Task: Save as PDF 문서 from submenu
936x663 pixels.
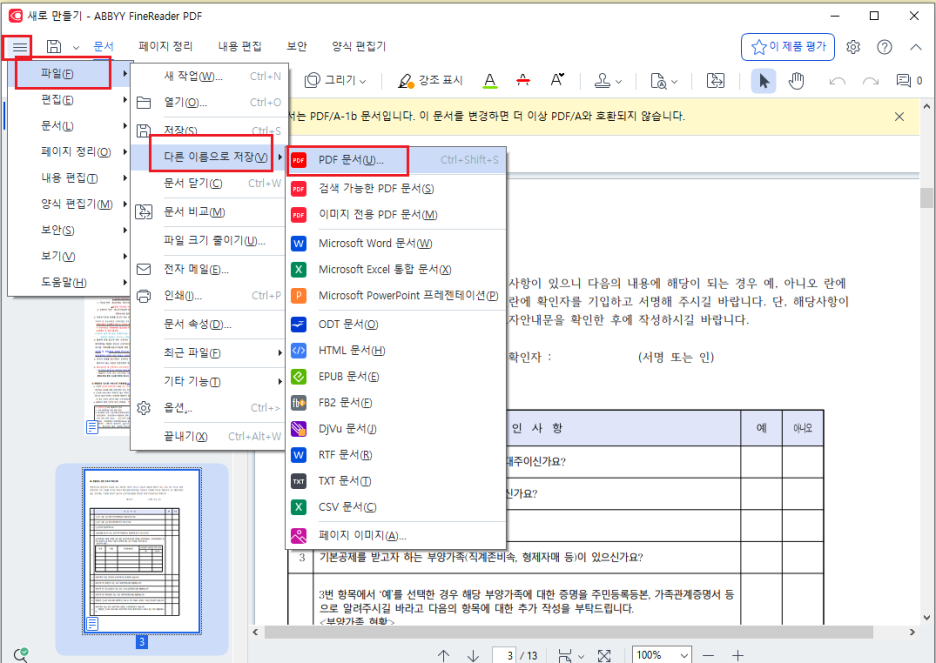Action: click(x=396, y=160)
